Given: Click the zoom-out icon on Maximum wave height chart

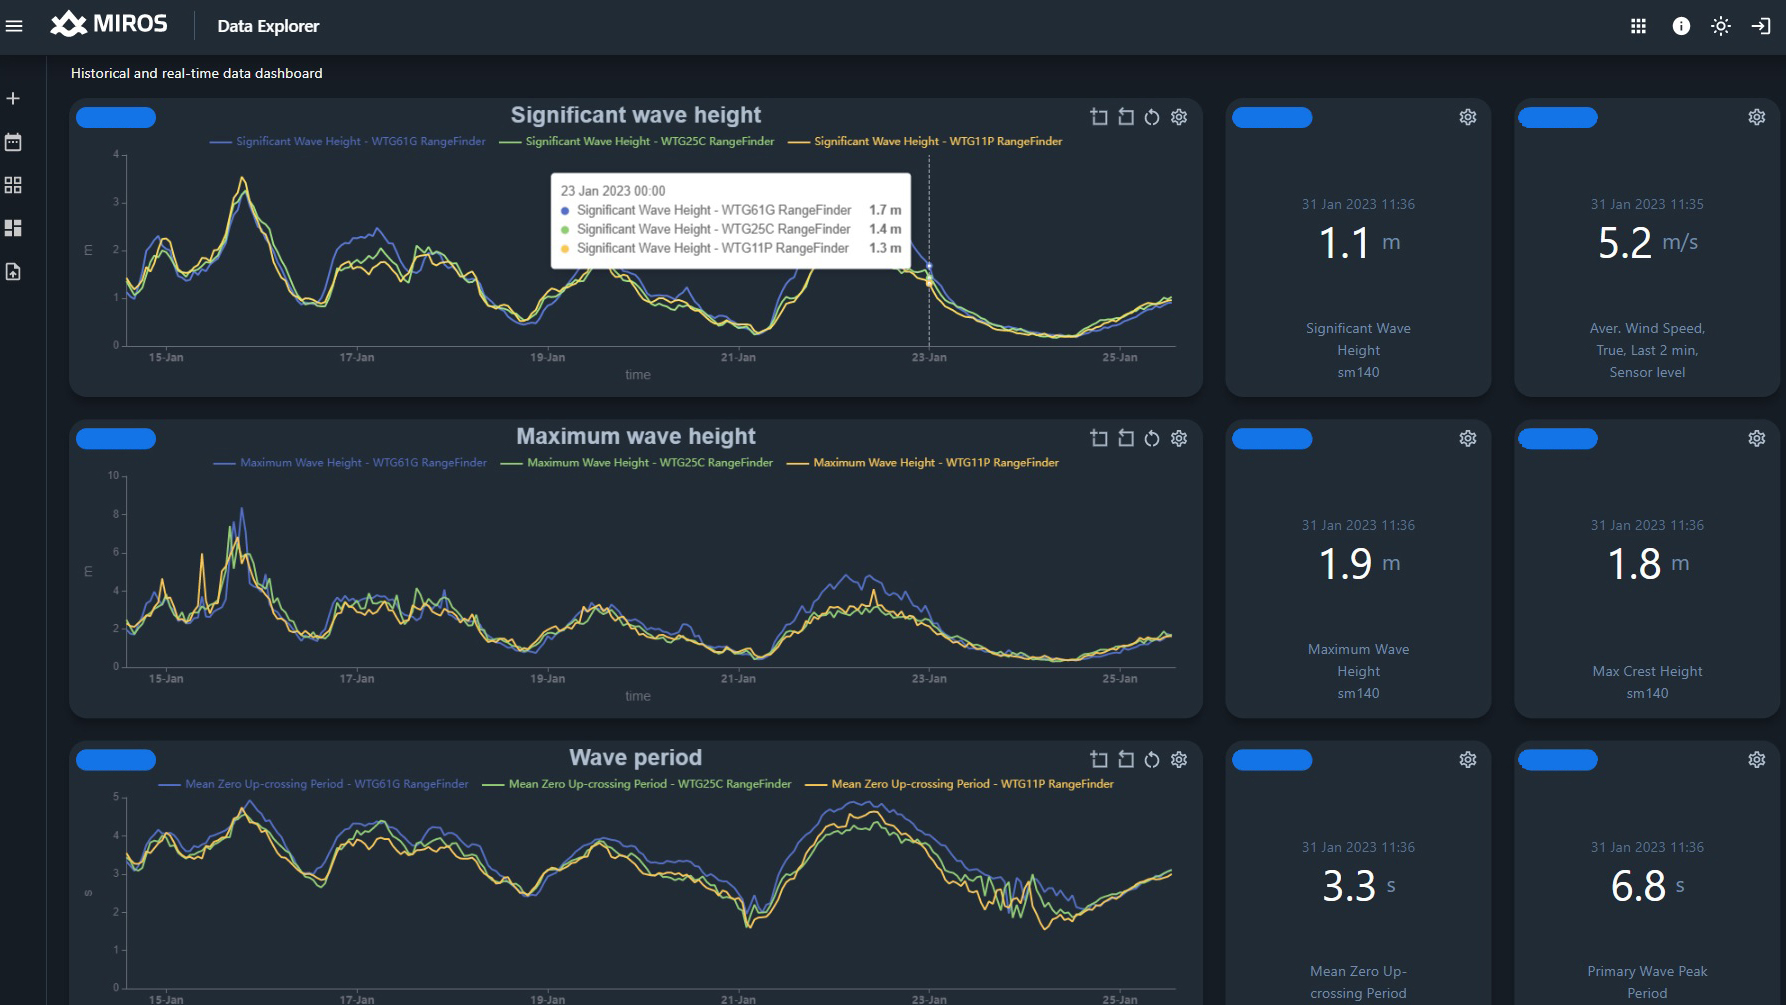Looking at the screenshot, I should [x=1126, y=438].
